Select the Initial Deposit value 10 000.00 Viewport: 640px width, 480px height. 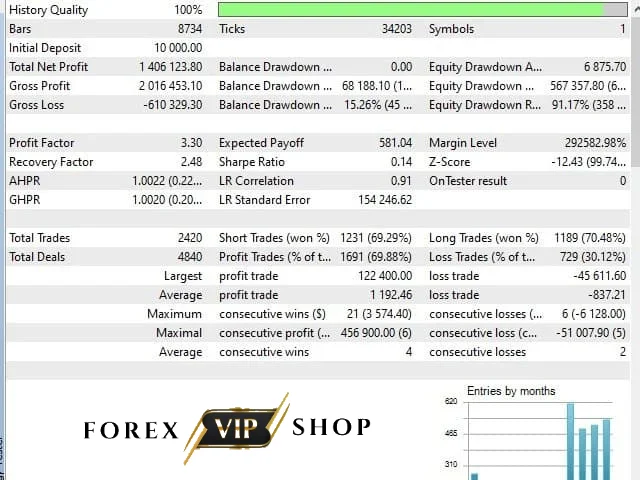coord(178,48)
